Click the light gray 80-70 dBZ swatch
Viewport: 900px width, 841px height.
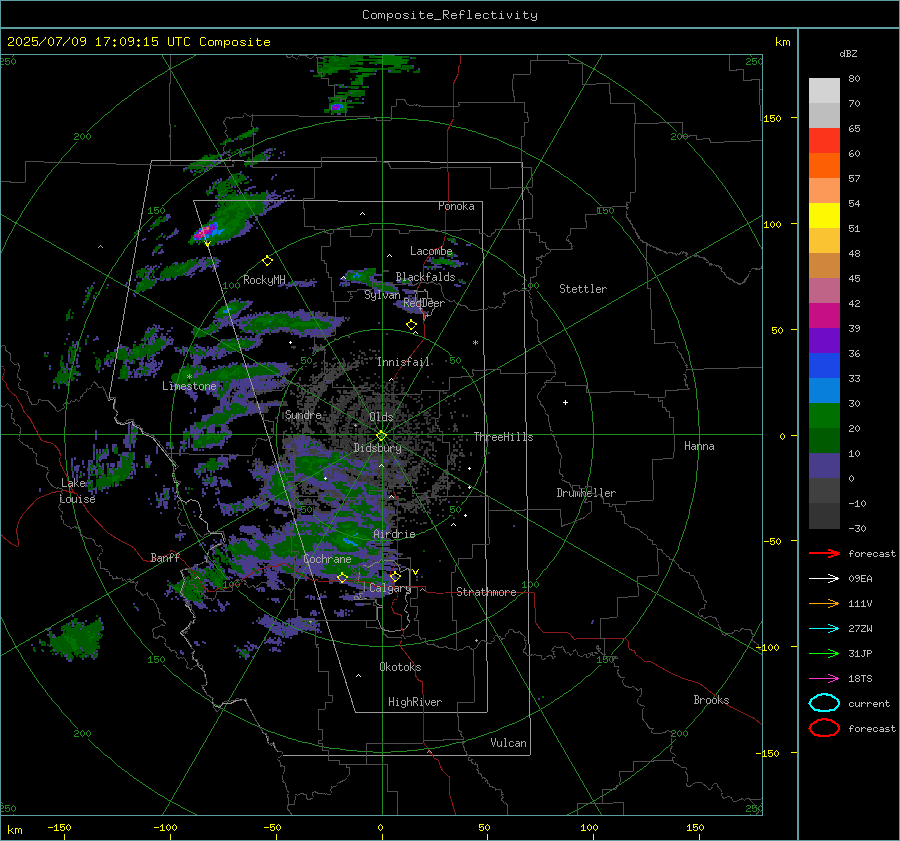click(824, 91)
